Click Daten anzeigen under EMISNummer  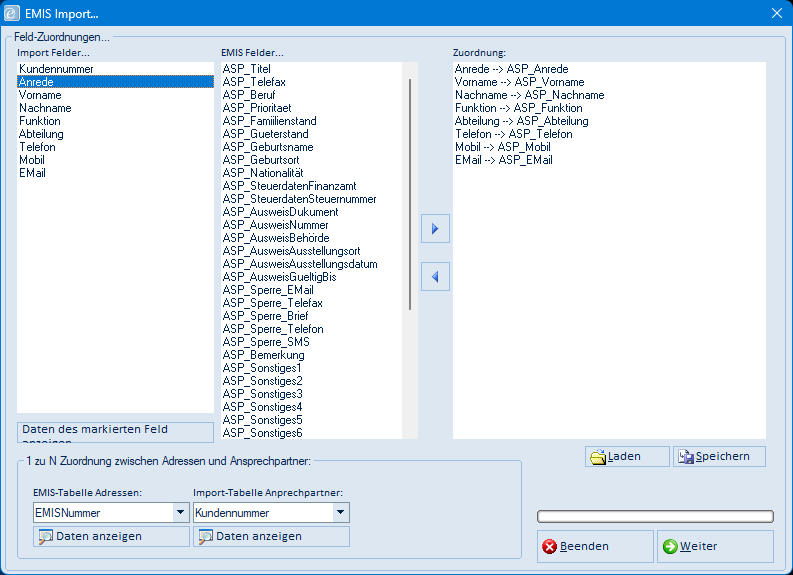111,536
